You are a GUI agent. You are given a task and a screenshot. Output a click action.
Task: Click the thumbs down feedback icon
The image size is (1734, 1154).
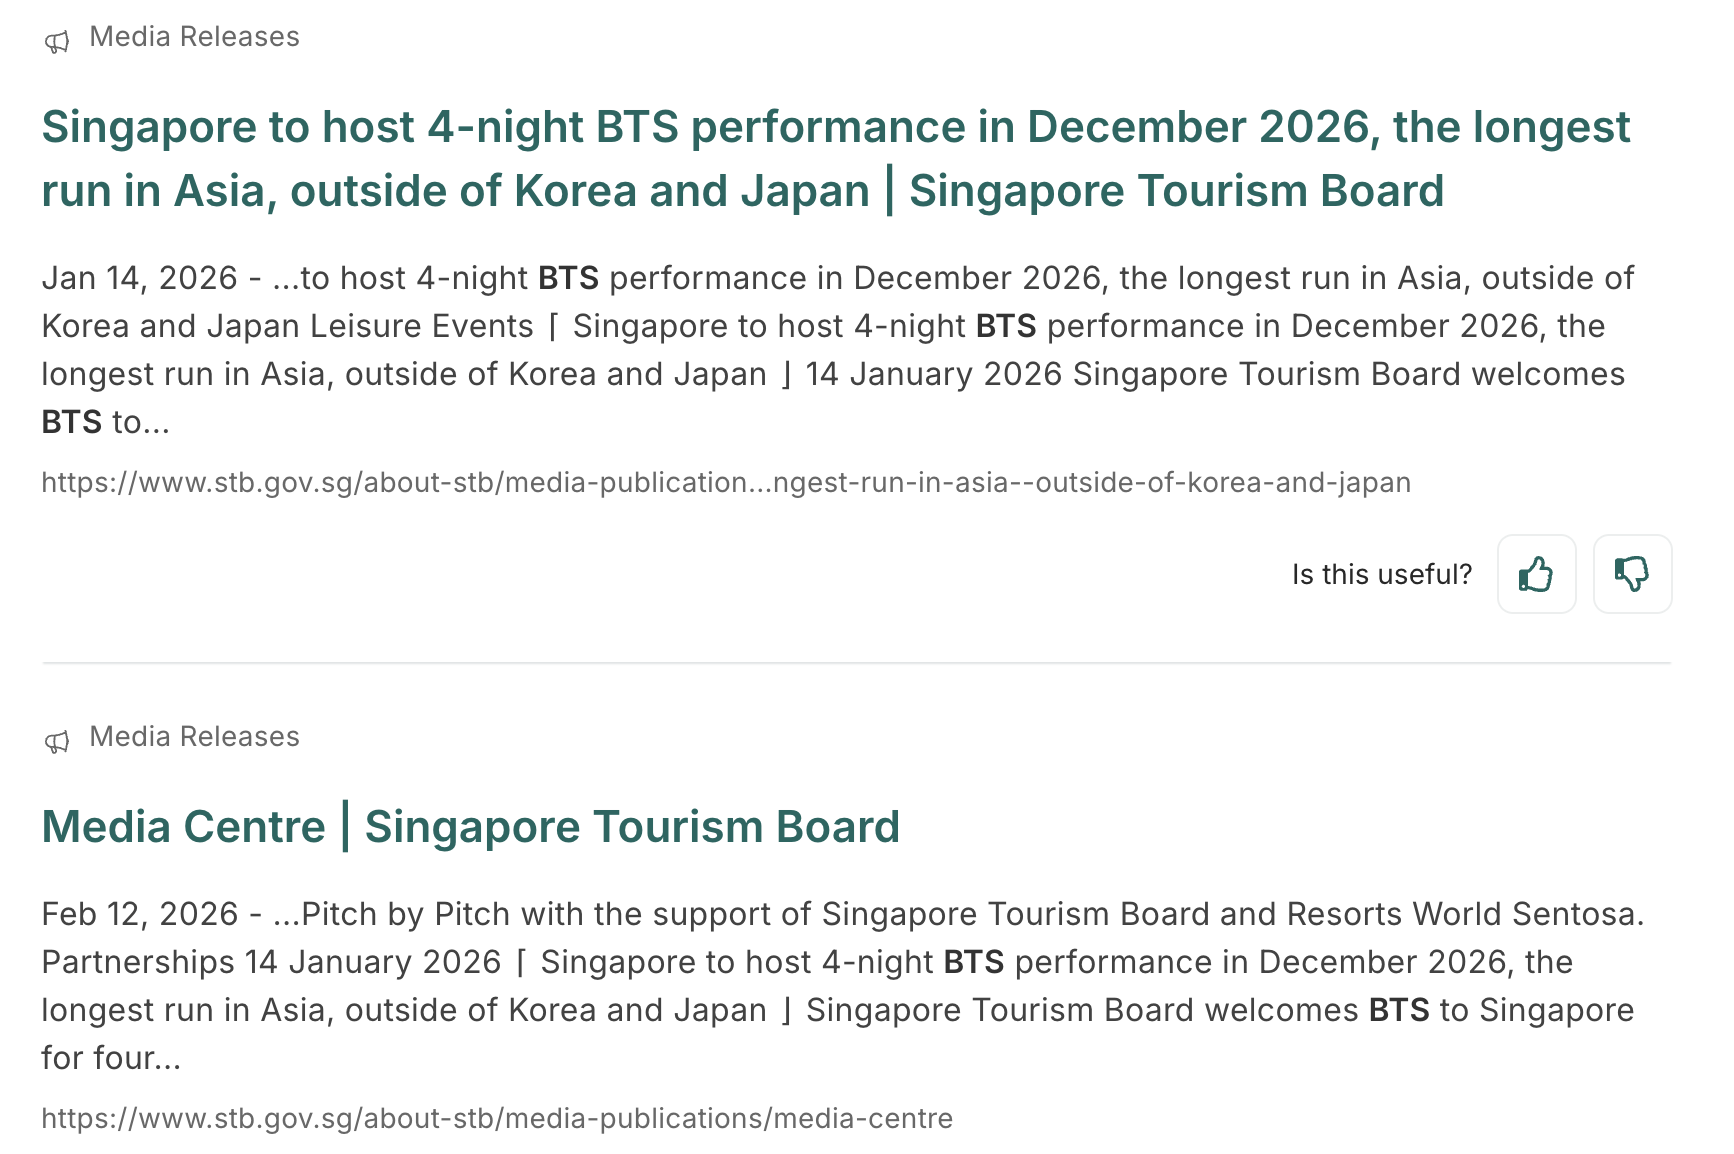click(x=1632, y=574)
